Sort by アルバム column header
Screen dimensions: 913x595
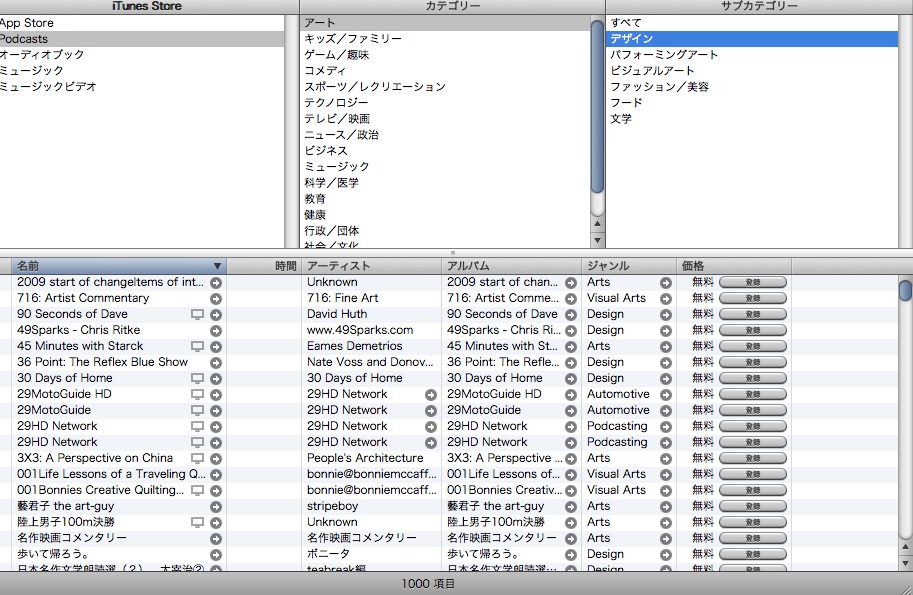click(512, 266)
